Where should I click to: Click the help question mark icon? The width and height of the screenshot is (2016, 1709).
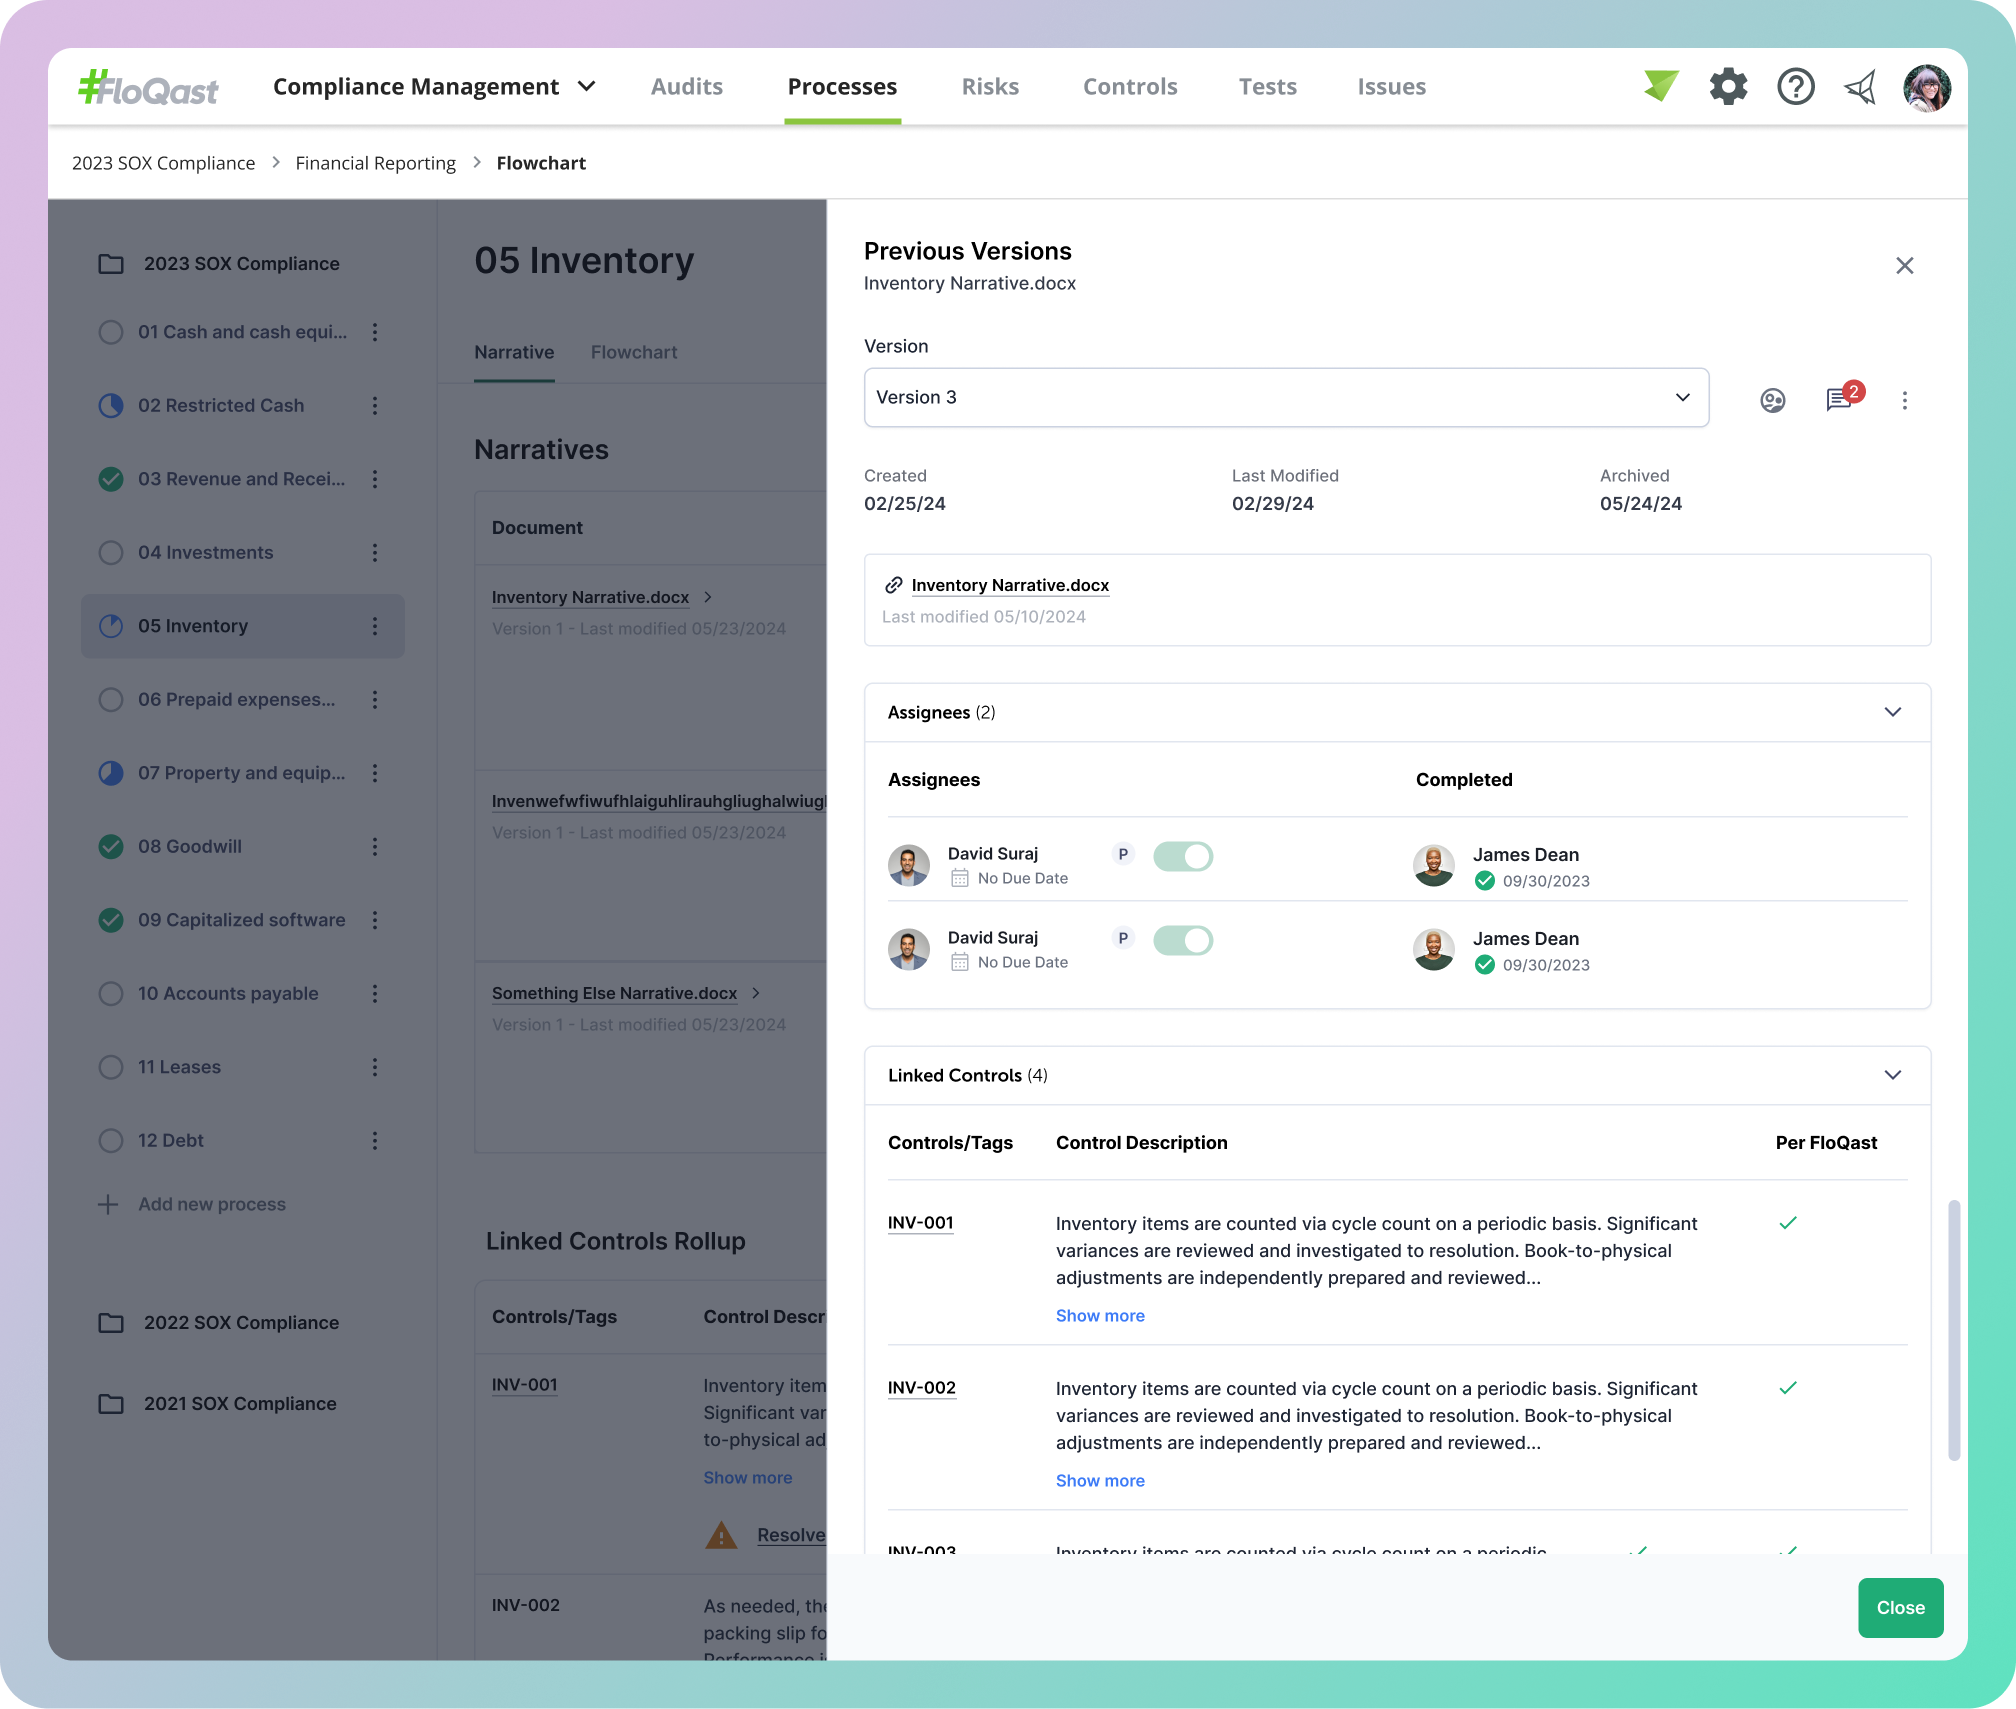click(1795, 86)
